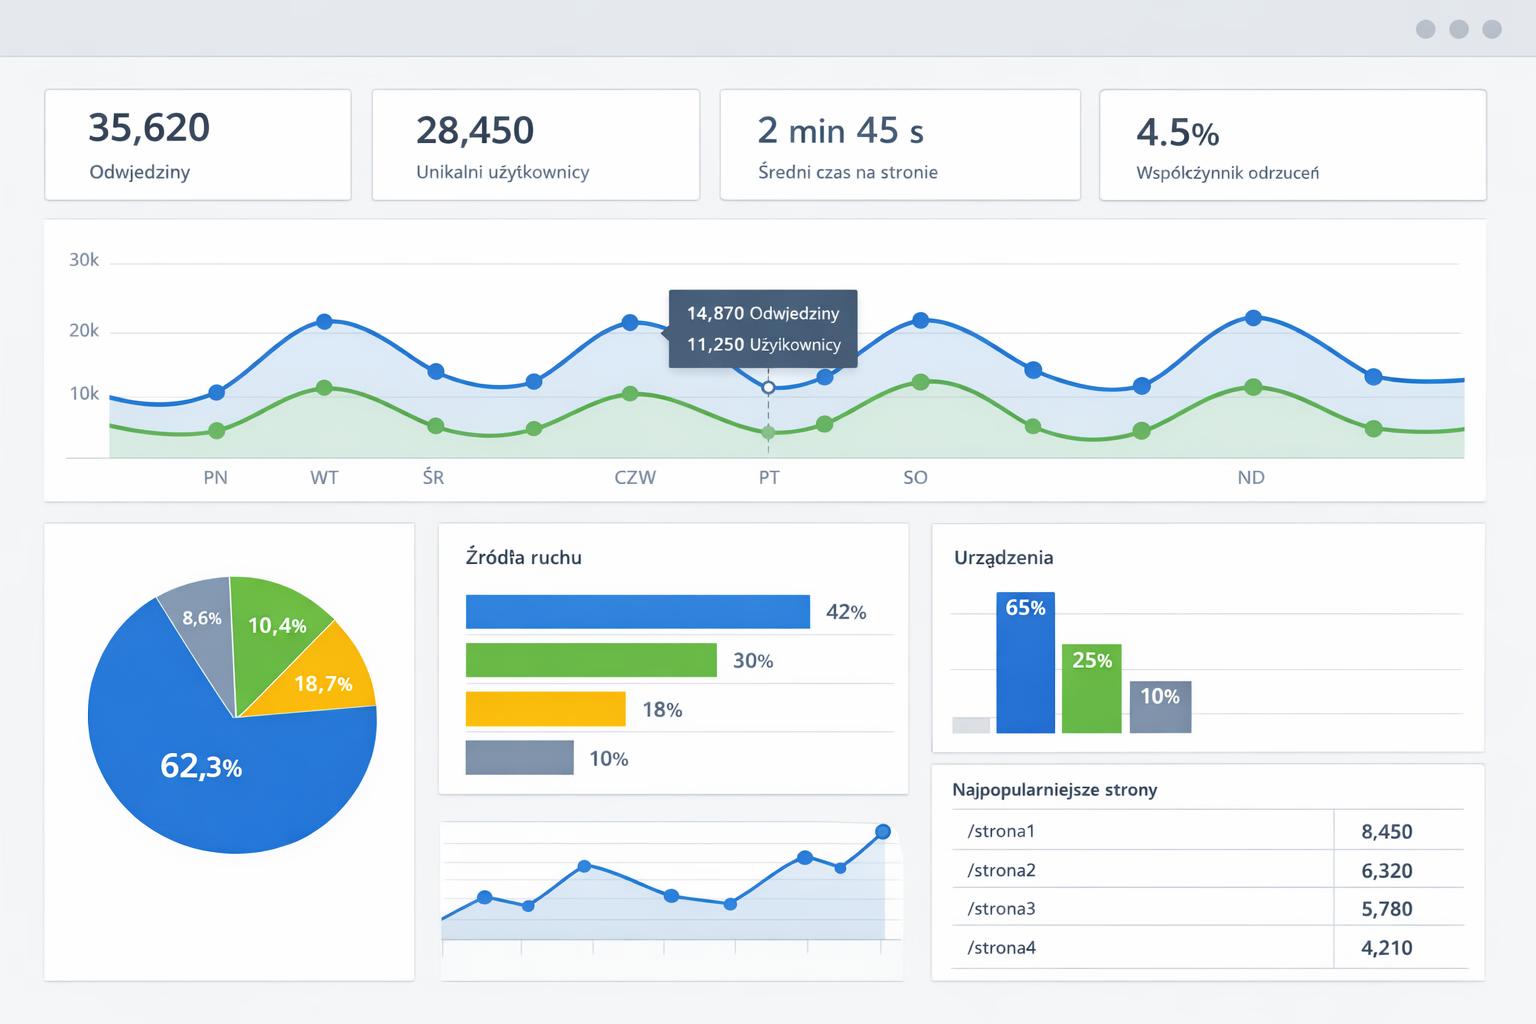Click the blue 65% devices column
The height and width of the screenshot is (1024, 1536).
pos(1026,662)
